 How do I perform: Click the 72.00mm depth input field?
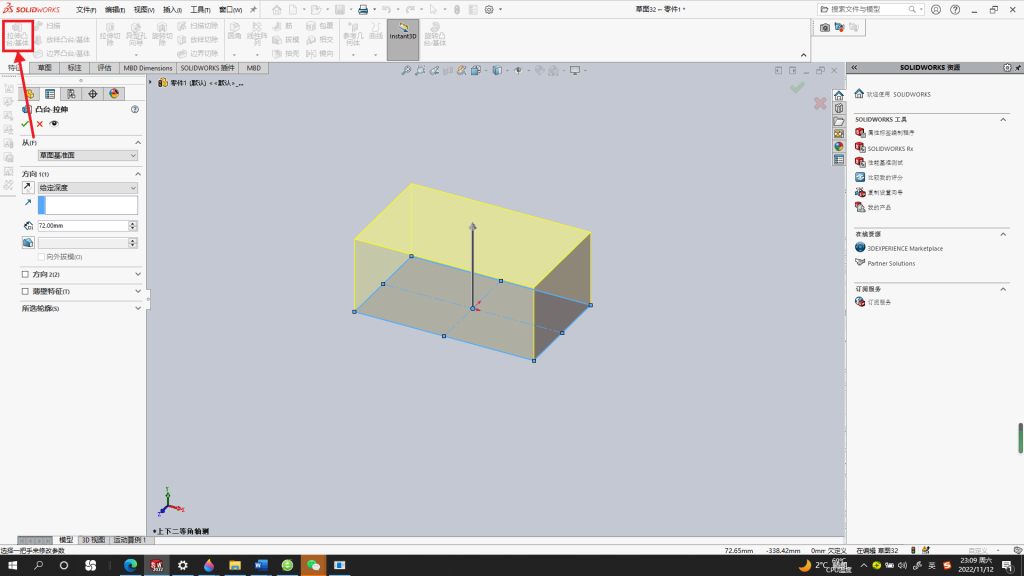coord(83,225)
